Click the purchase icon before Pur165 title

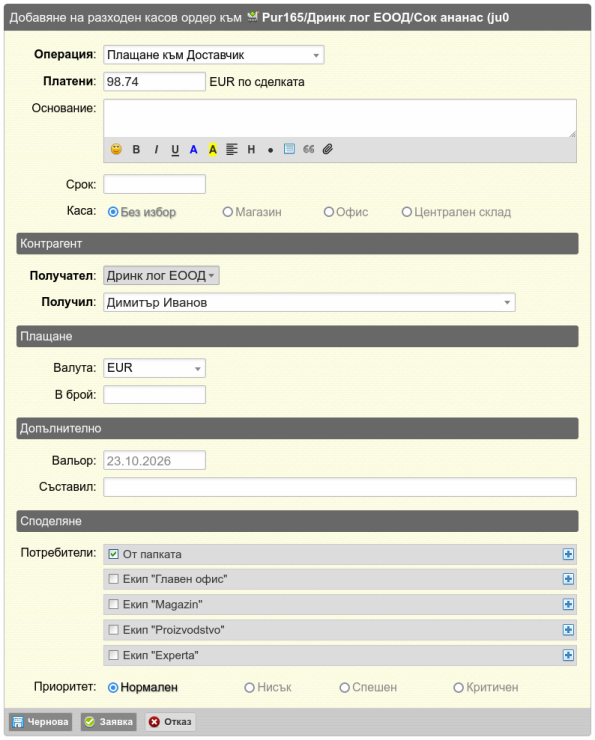(x=253, y=17)
